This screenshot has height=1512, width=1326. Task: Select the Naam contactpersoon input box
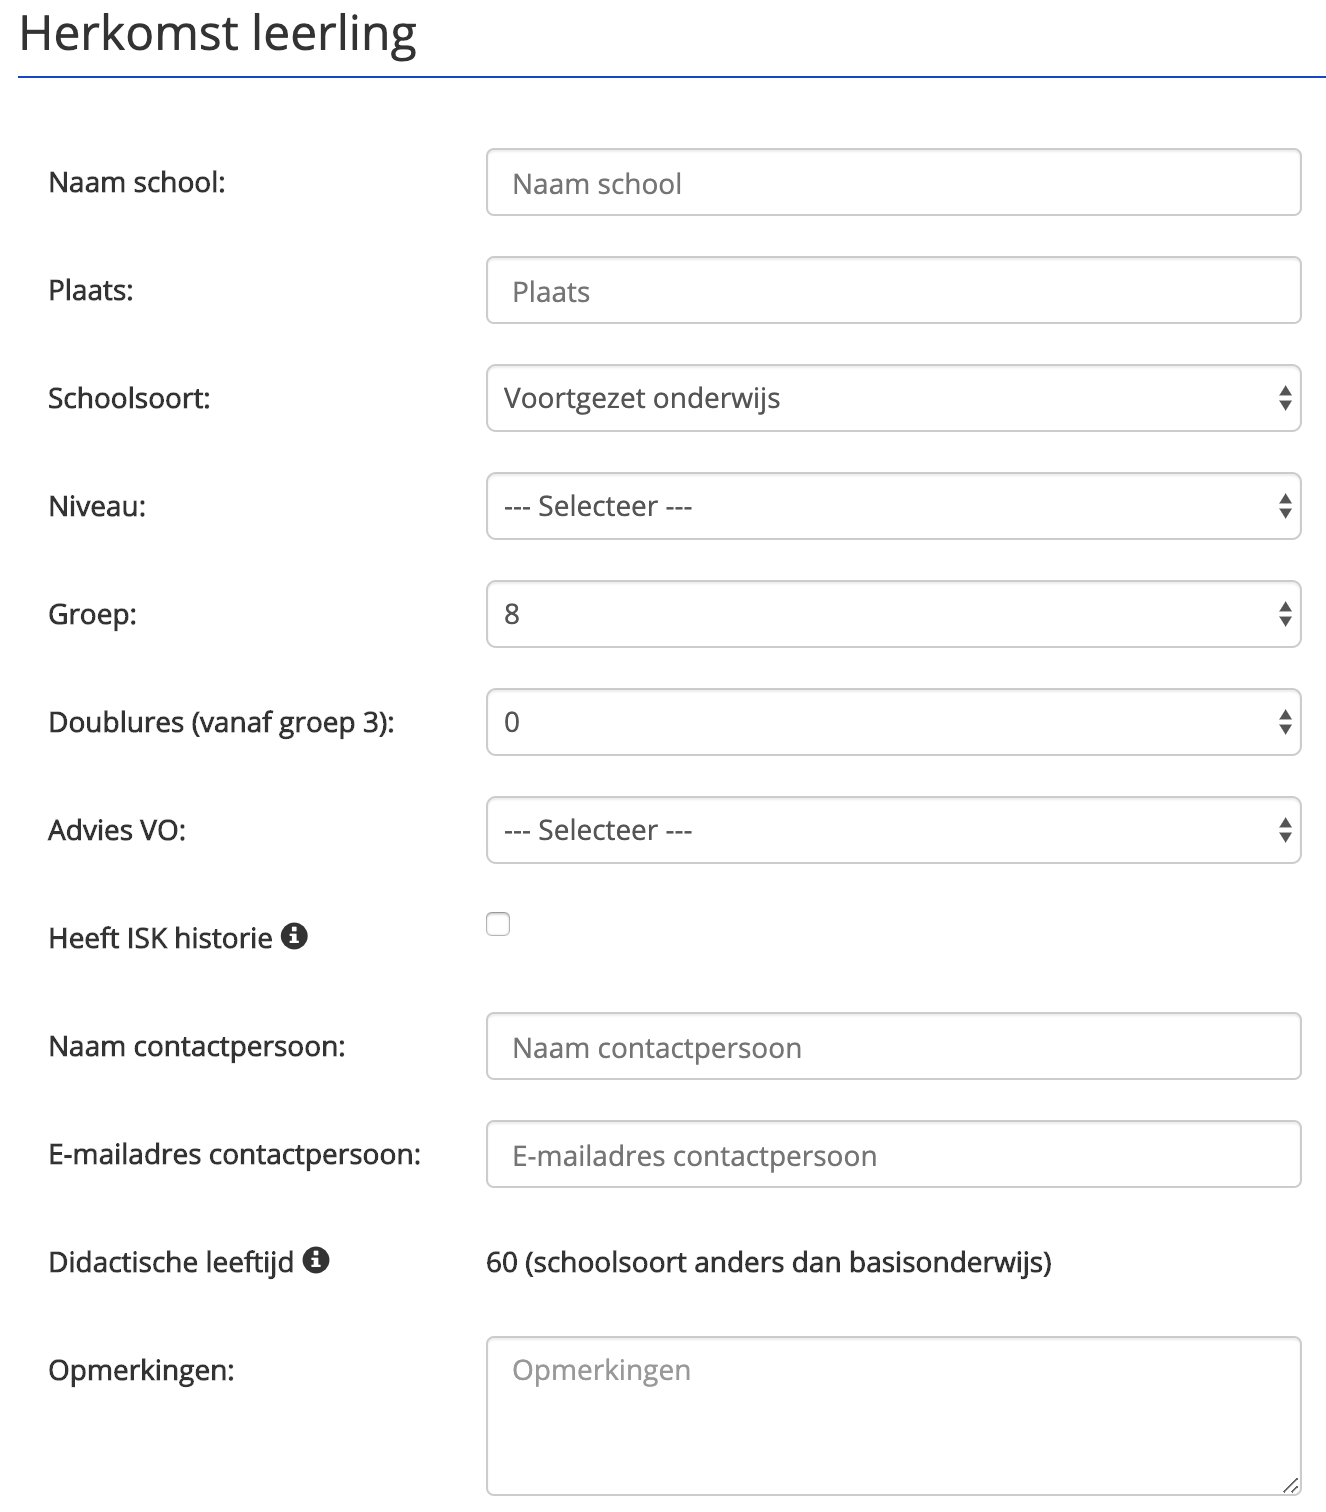click(x=893, y=1046)
